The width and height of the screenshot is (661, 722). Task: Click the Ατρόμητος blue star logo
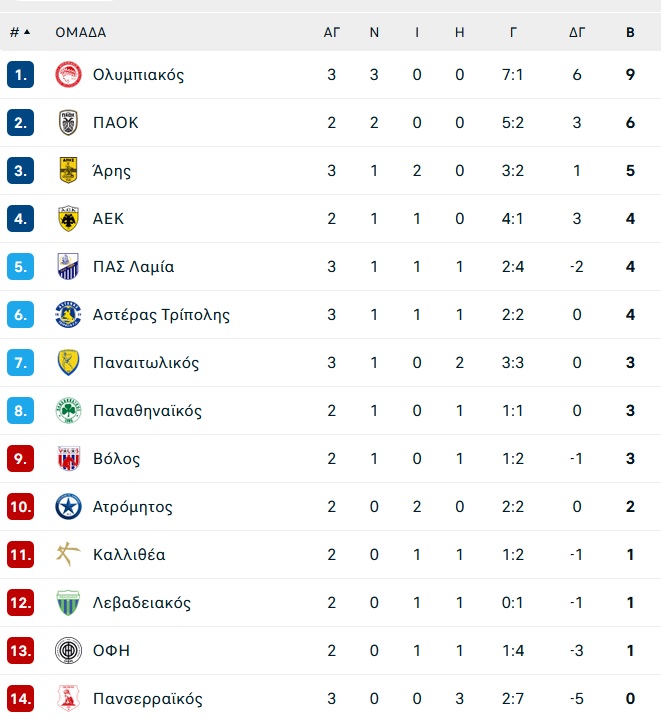coord(68,507)
